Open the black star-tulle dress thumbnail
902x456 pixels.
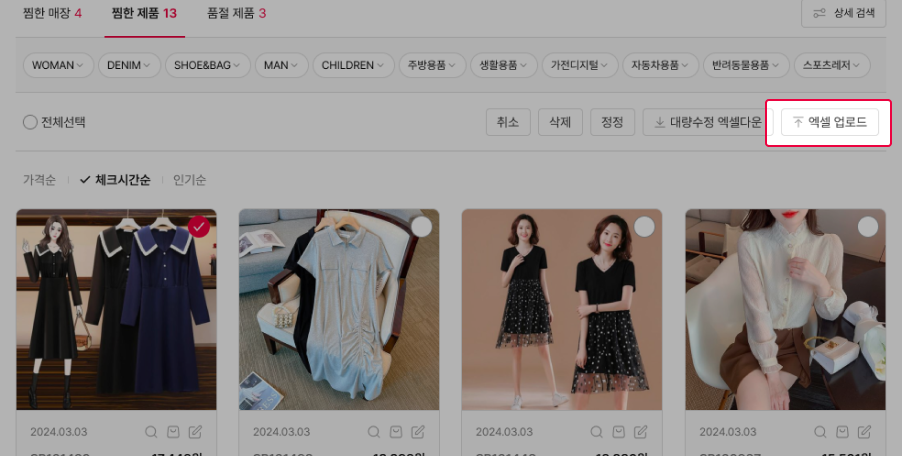click(562, 309)
